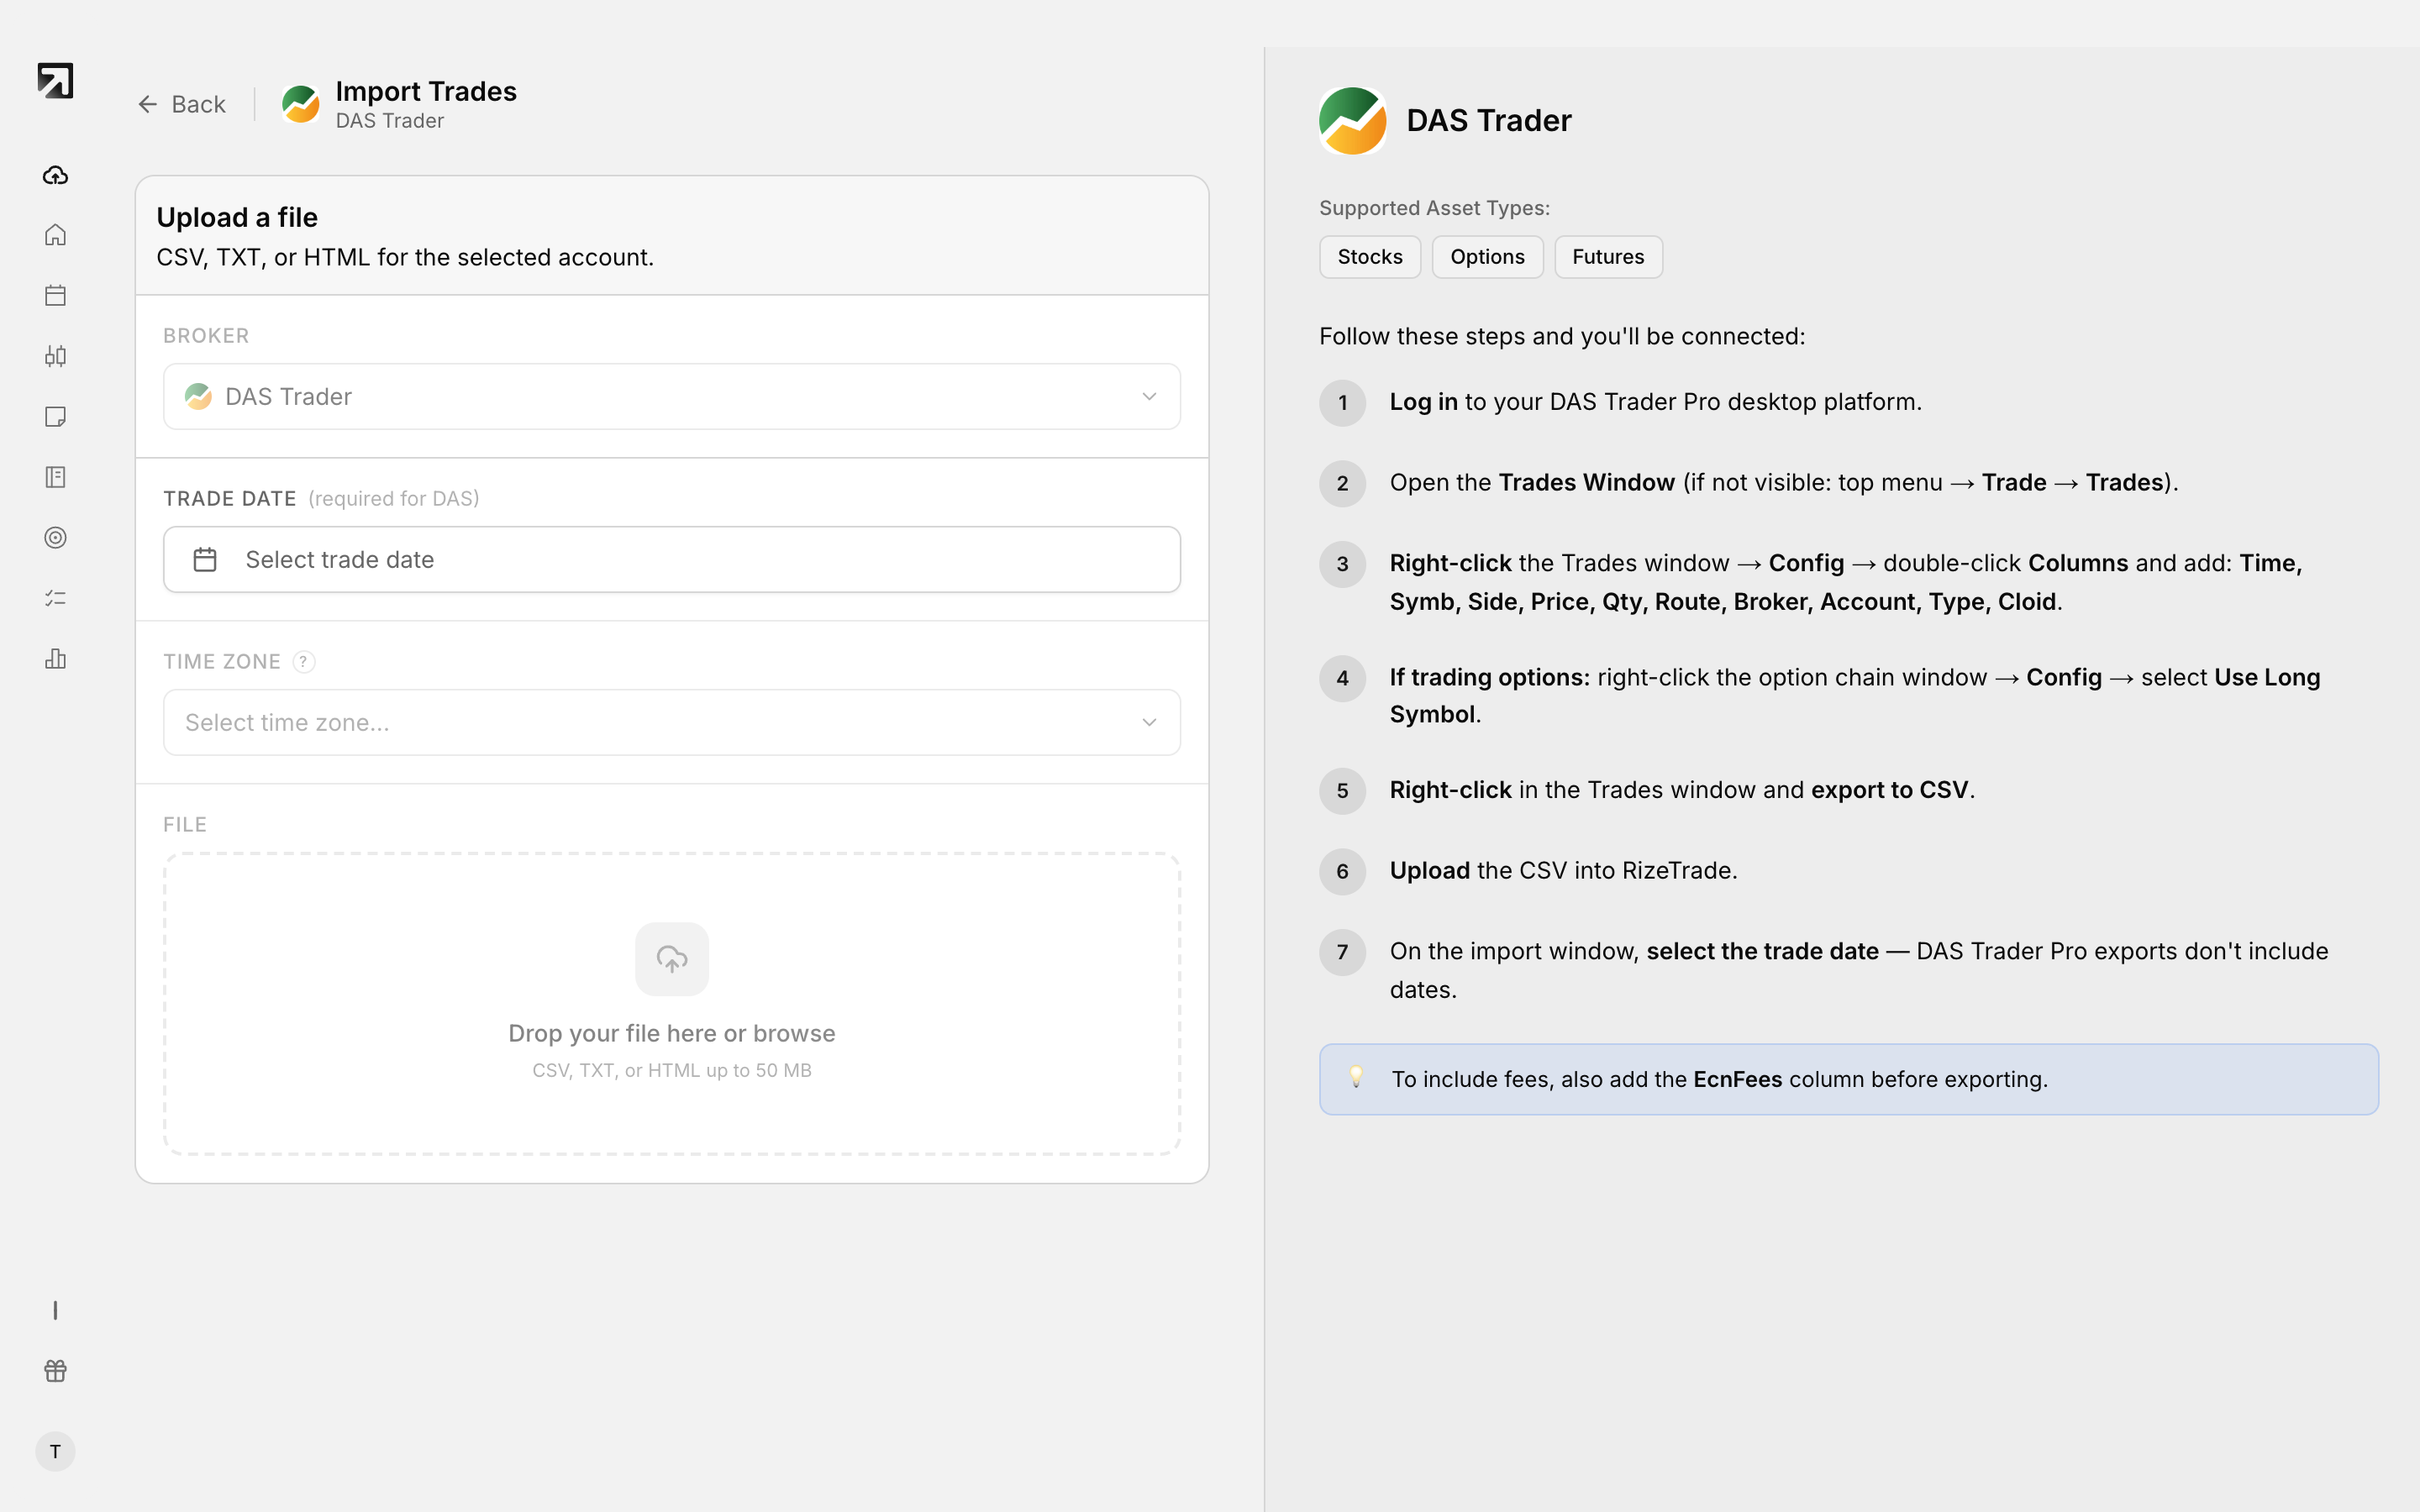Click the lightbulb icon in fees tip

pyautogui.click(x=1356, y=1077)
